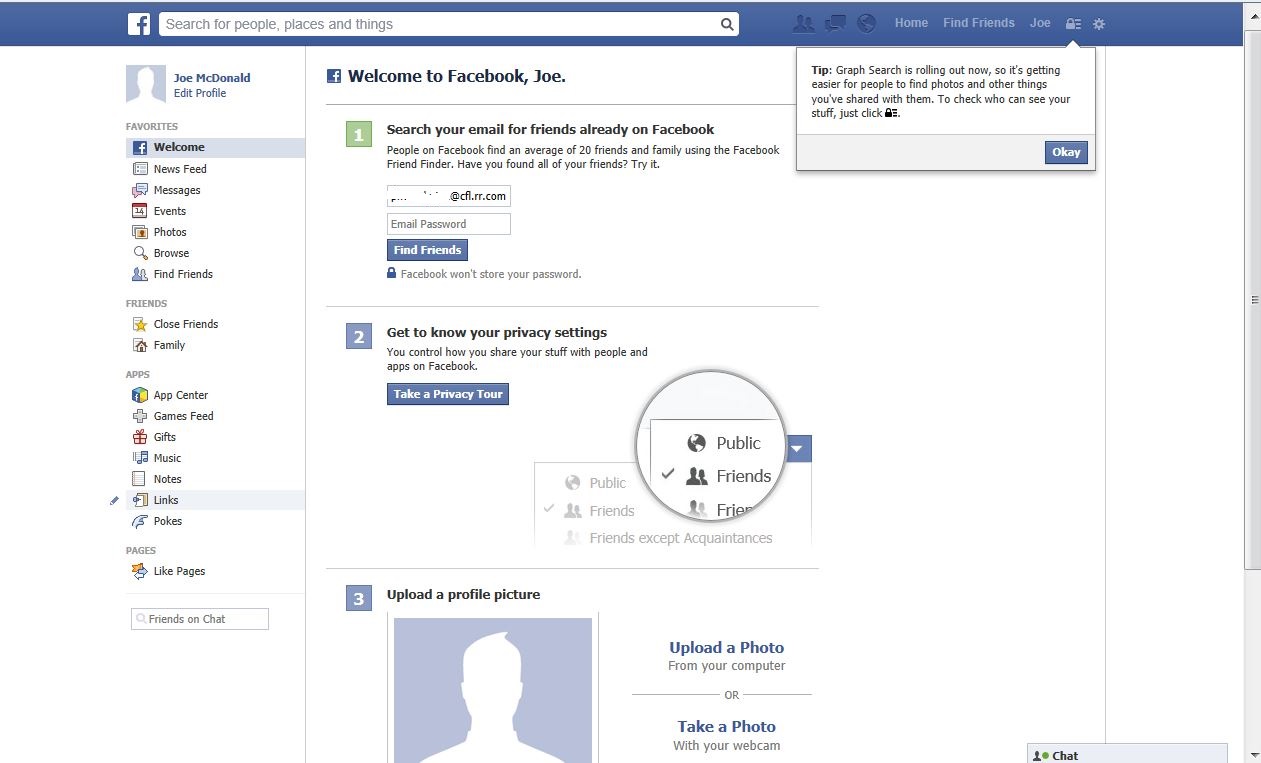
Task: Open the Messages icon in top bar
Action: tap(835, 23)
